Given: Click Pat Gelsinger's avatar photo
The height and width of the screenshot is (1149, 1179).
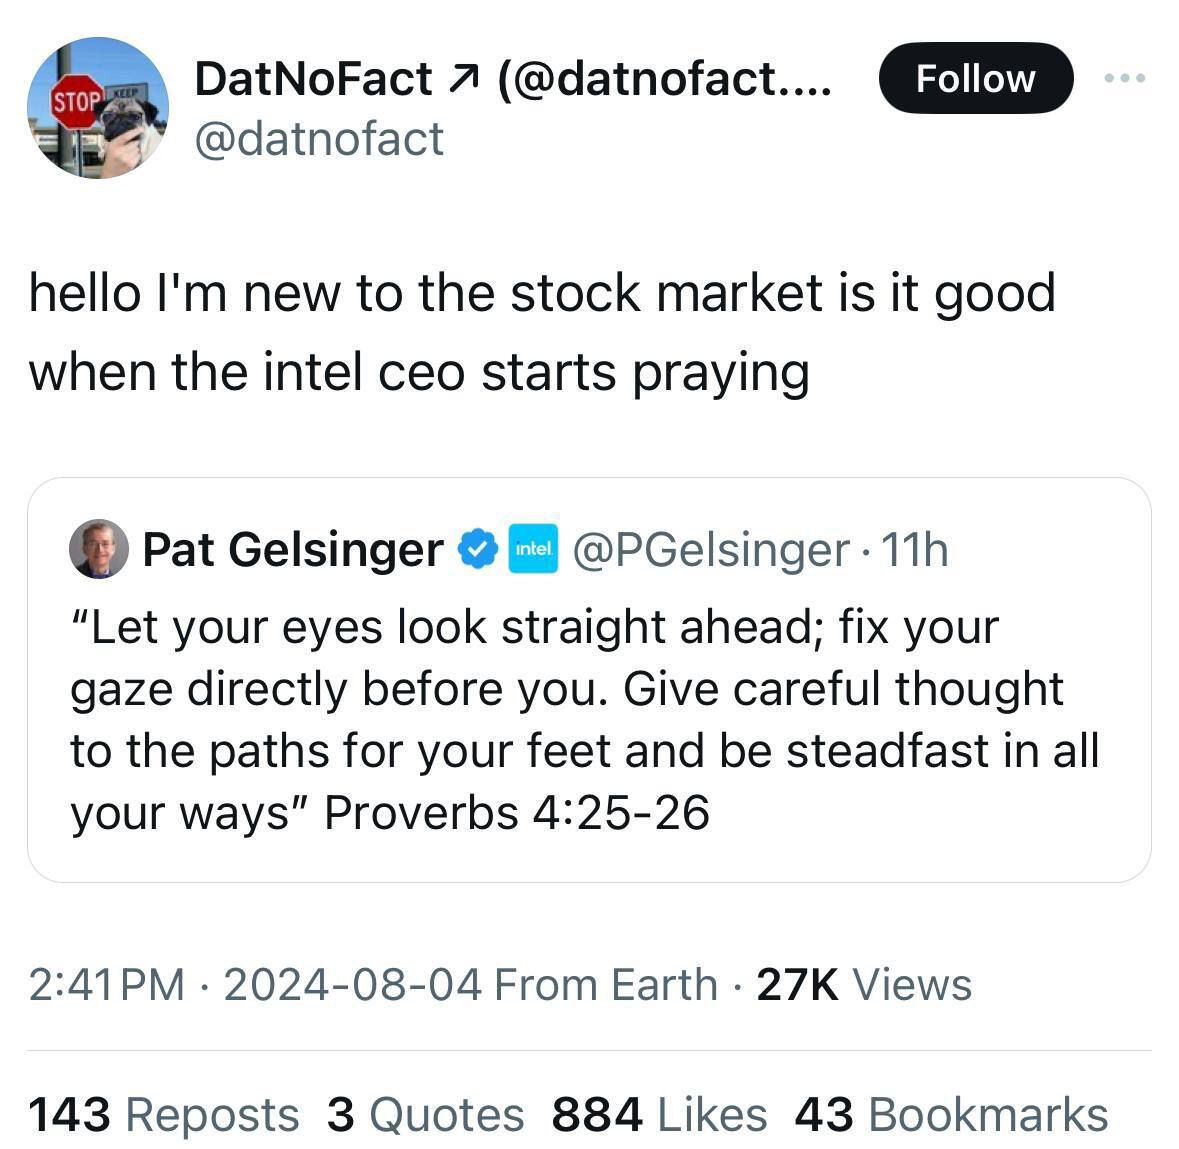Looking at the screenshot, I should (98, 549).
